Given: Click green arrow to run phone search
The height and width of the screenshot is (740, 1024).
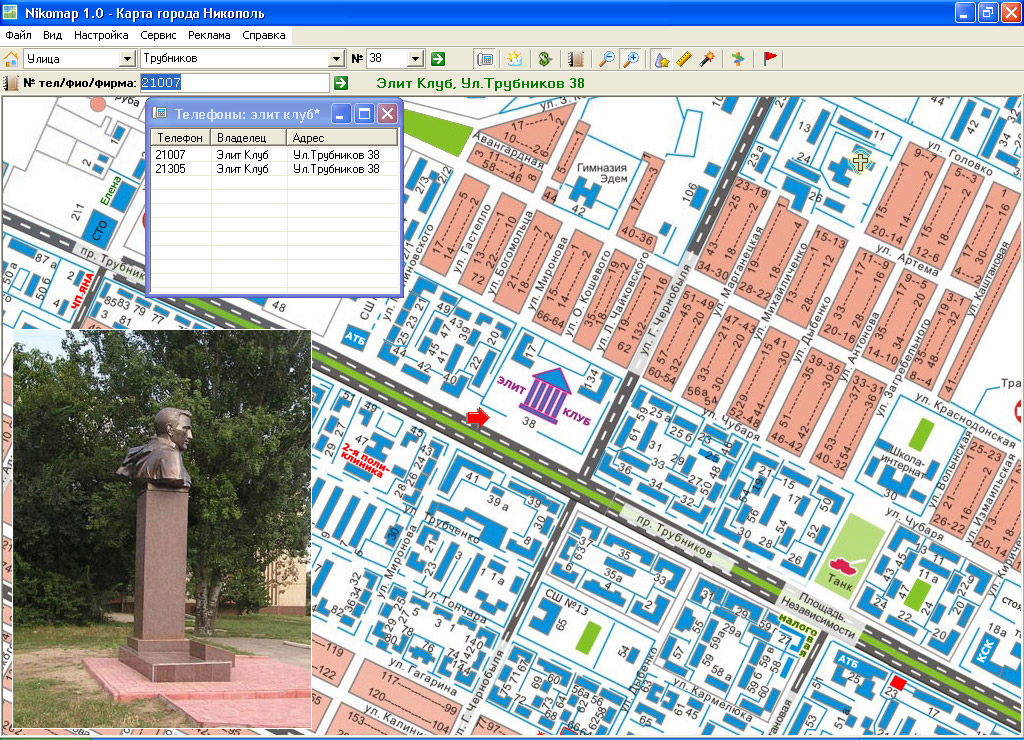Looking at the screenshot, I should [x=341, y=83].
